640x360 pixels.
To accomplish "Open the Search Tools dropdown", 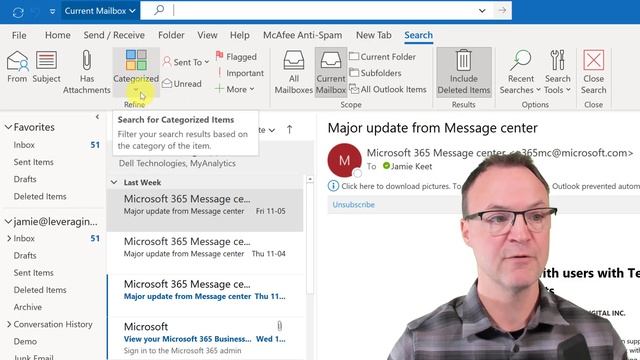I will 558,72.
